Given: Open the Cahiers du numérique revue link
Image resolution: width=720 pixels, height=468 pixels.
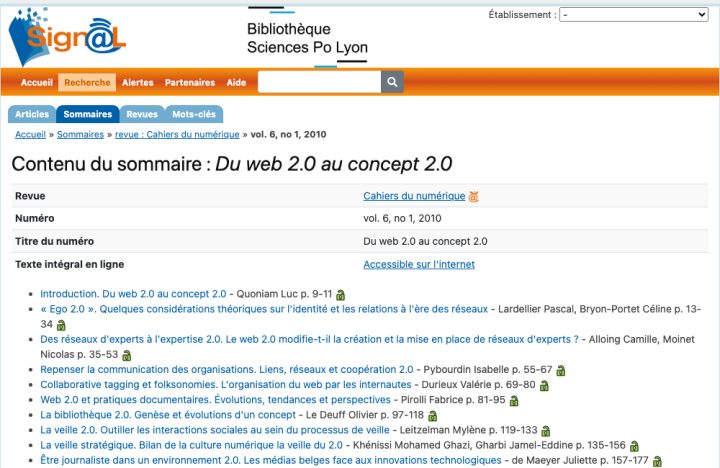Looking at the screenshot, I should point(414,196).
